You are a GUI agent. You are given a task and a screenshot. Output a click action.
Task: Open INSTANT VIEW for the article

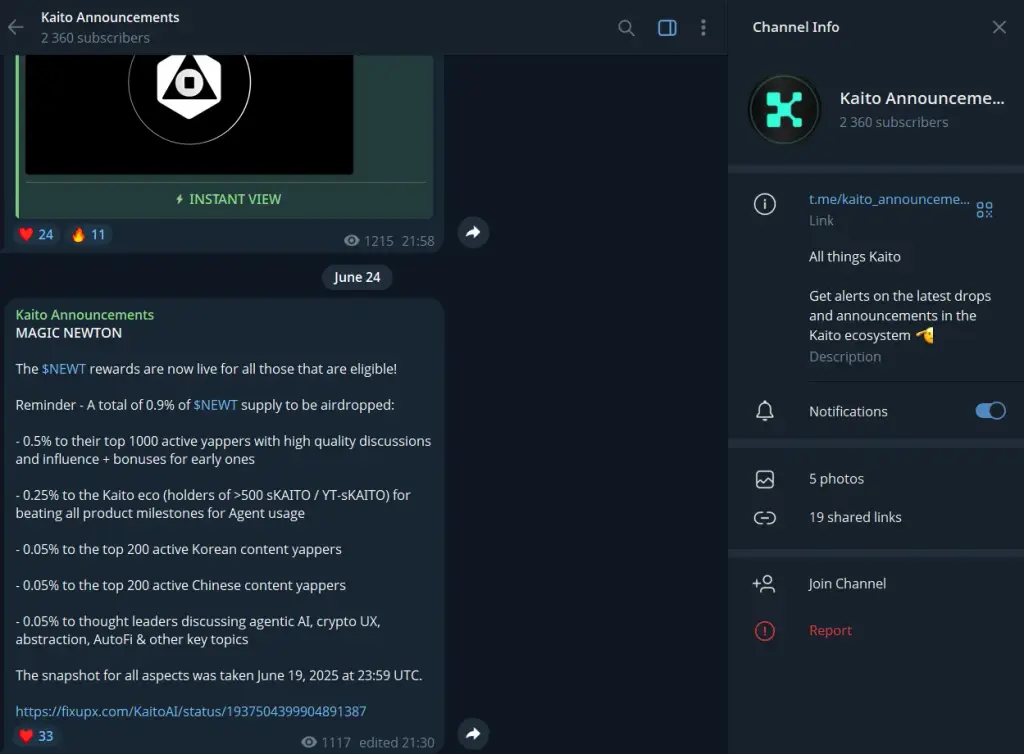(x=227, y=199)
